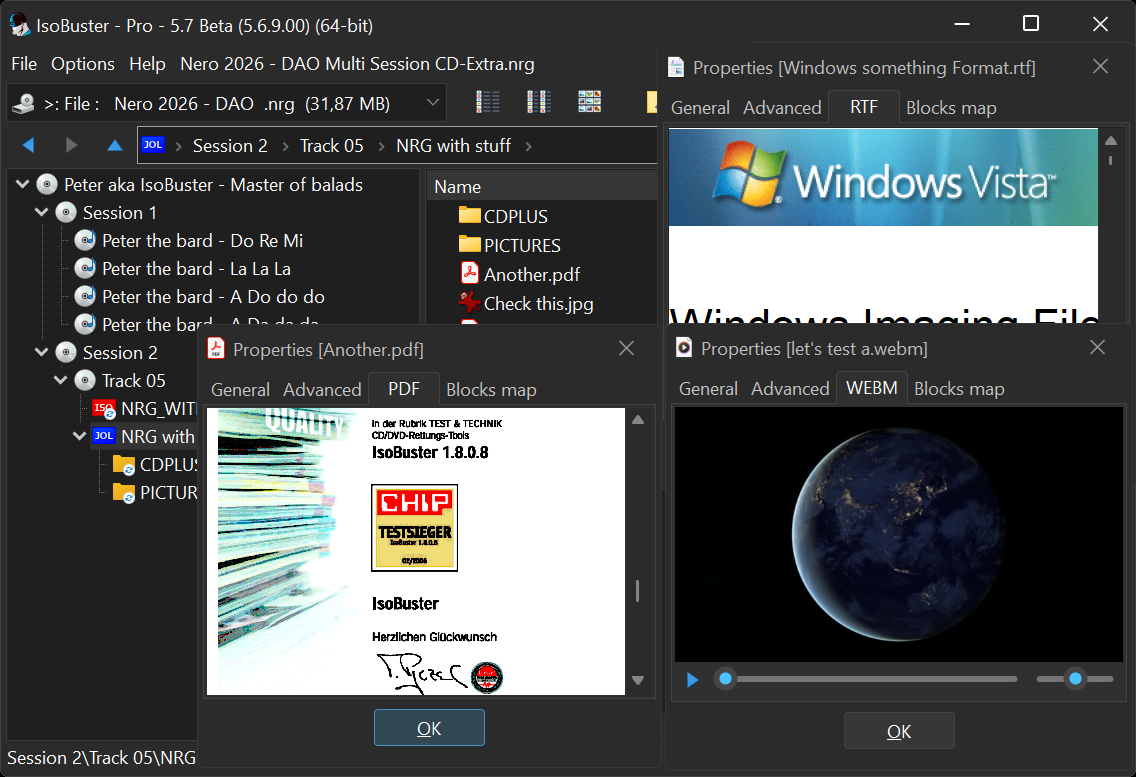Collapse the Session 2 tree node

click(42, 353)
